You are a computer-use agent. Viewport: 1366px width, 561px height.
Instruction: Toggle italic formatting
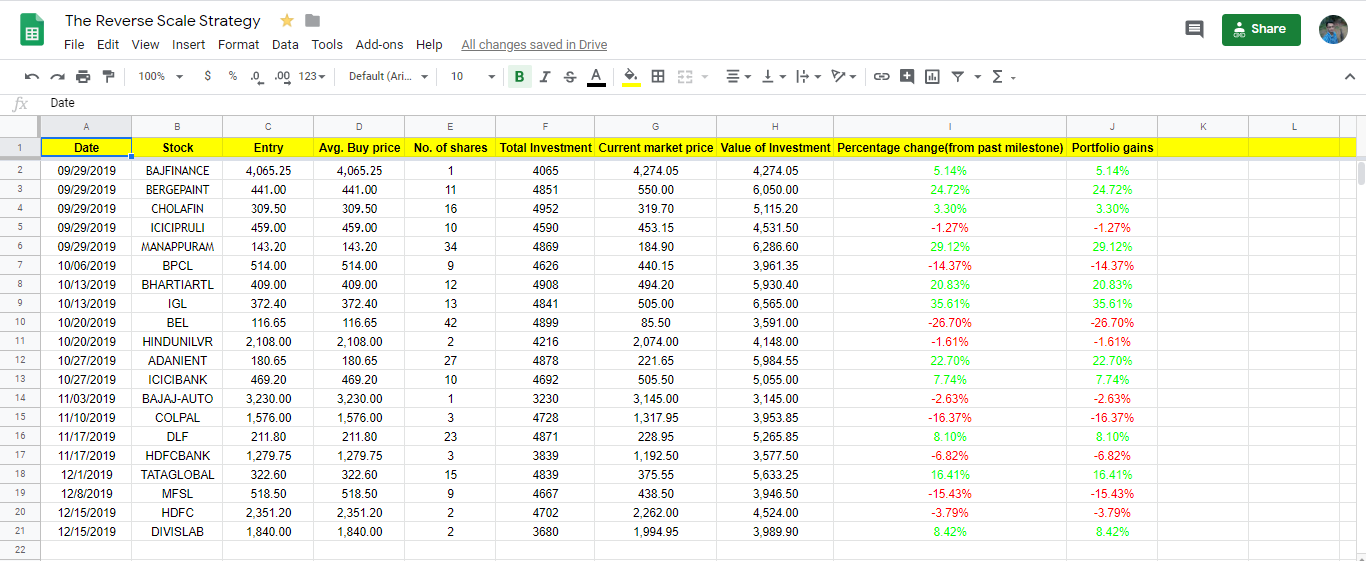(545, 76)
